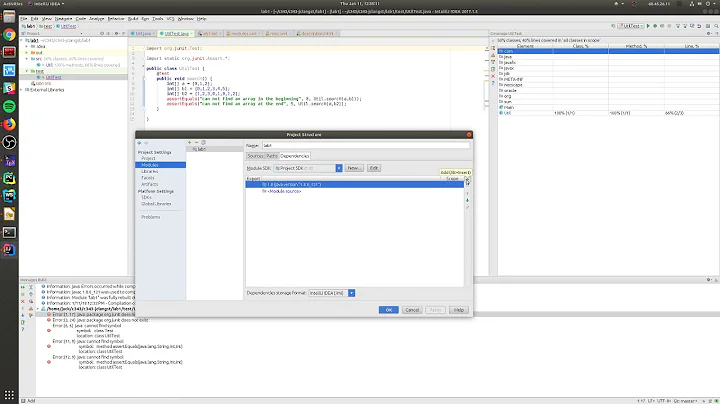Click the stop red X in Messages panel
This screenshot has height=404, width=720.
click(22, 301)
